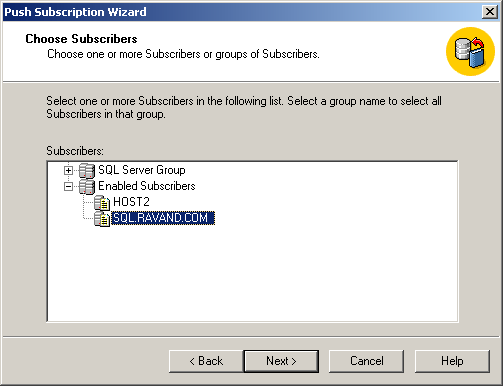Select HOST2 in the subscribers list
This screenshot has height=386, width=503.
tap(131, 202)
